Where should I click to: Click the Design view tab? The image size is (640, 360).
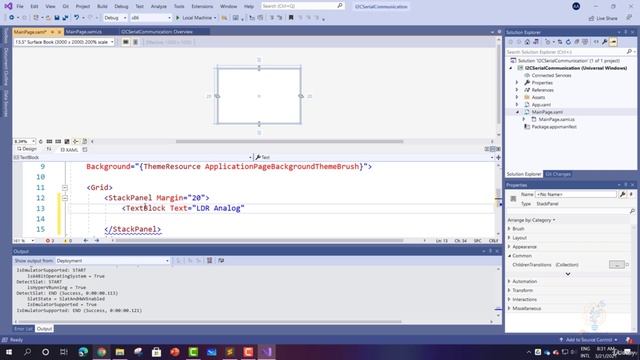[27, 149]
